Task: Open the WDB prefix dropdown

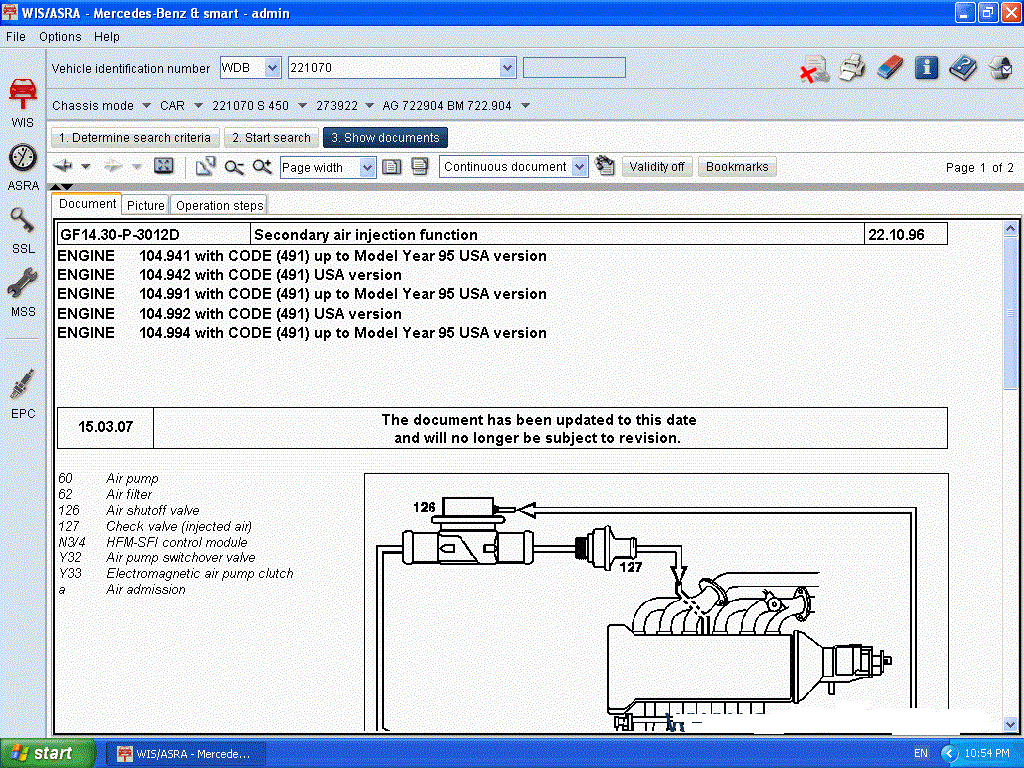Action: (x=273, y=68)
